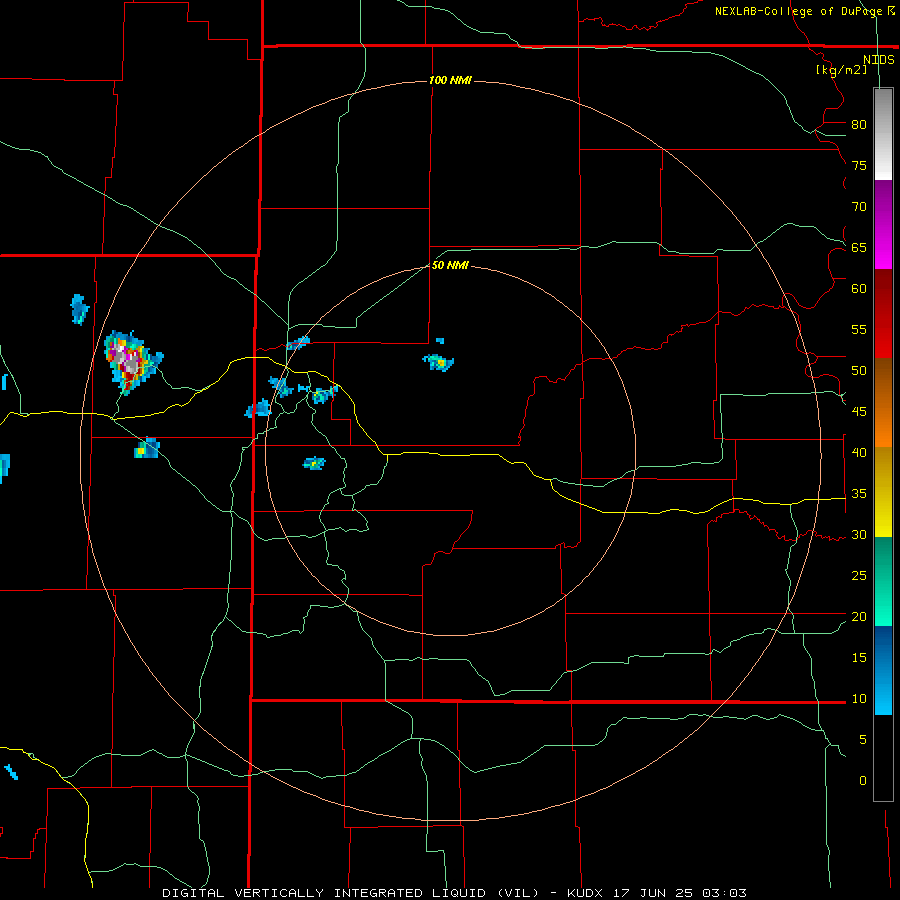This screenshot has height=900, width=900.
Task: Select the magenta-purple segment of color bar
Action: tap(883, 225)
